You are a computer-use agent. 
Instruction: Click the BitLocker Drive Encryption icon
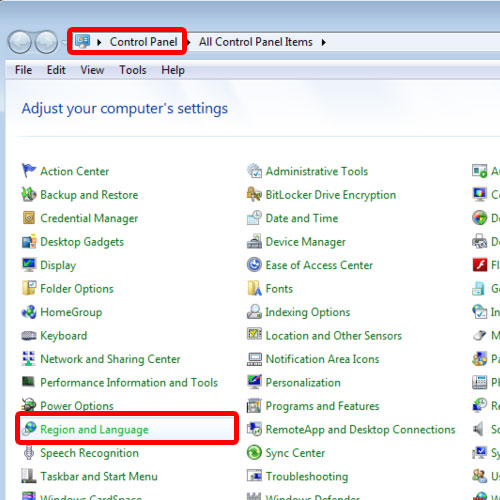click(254, 194)
